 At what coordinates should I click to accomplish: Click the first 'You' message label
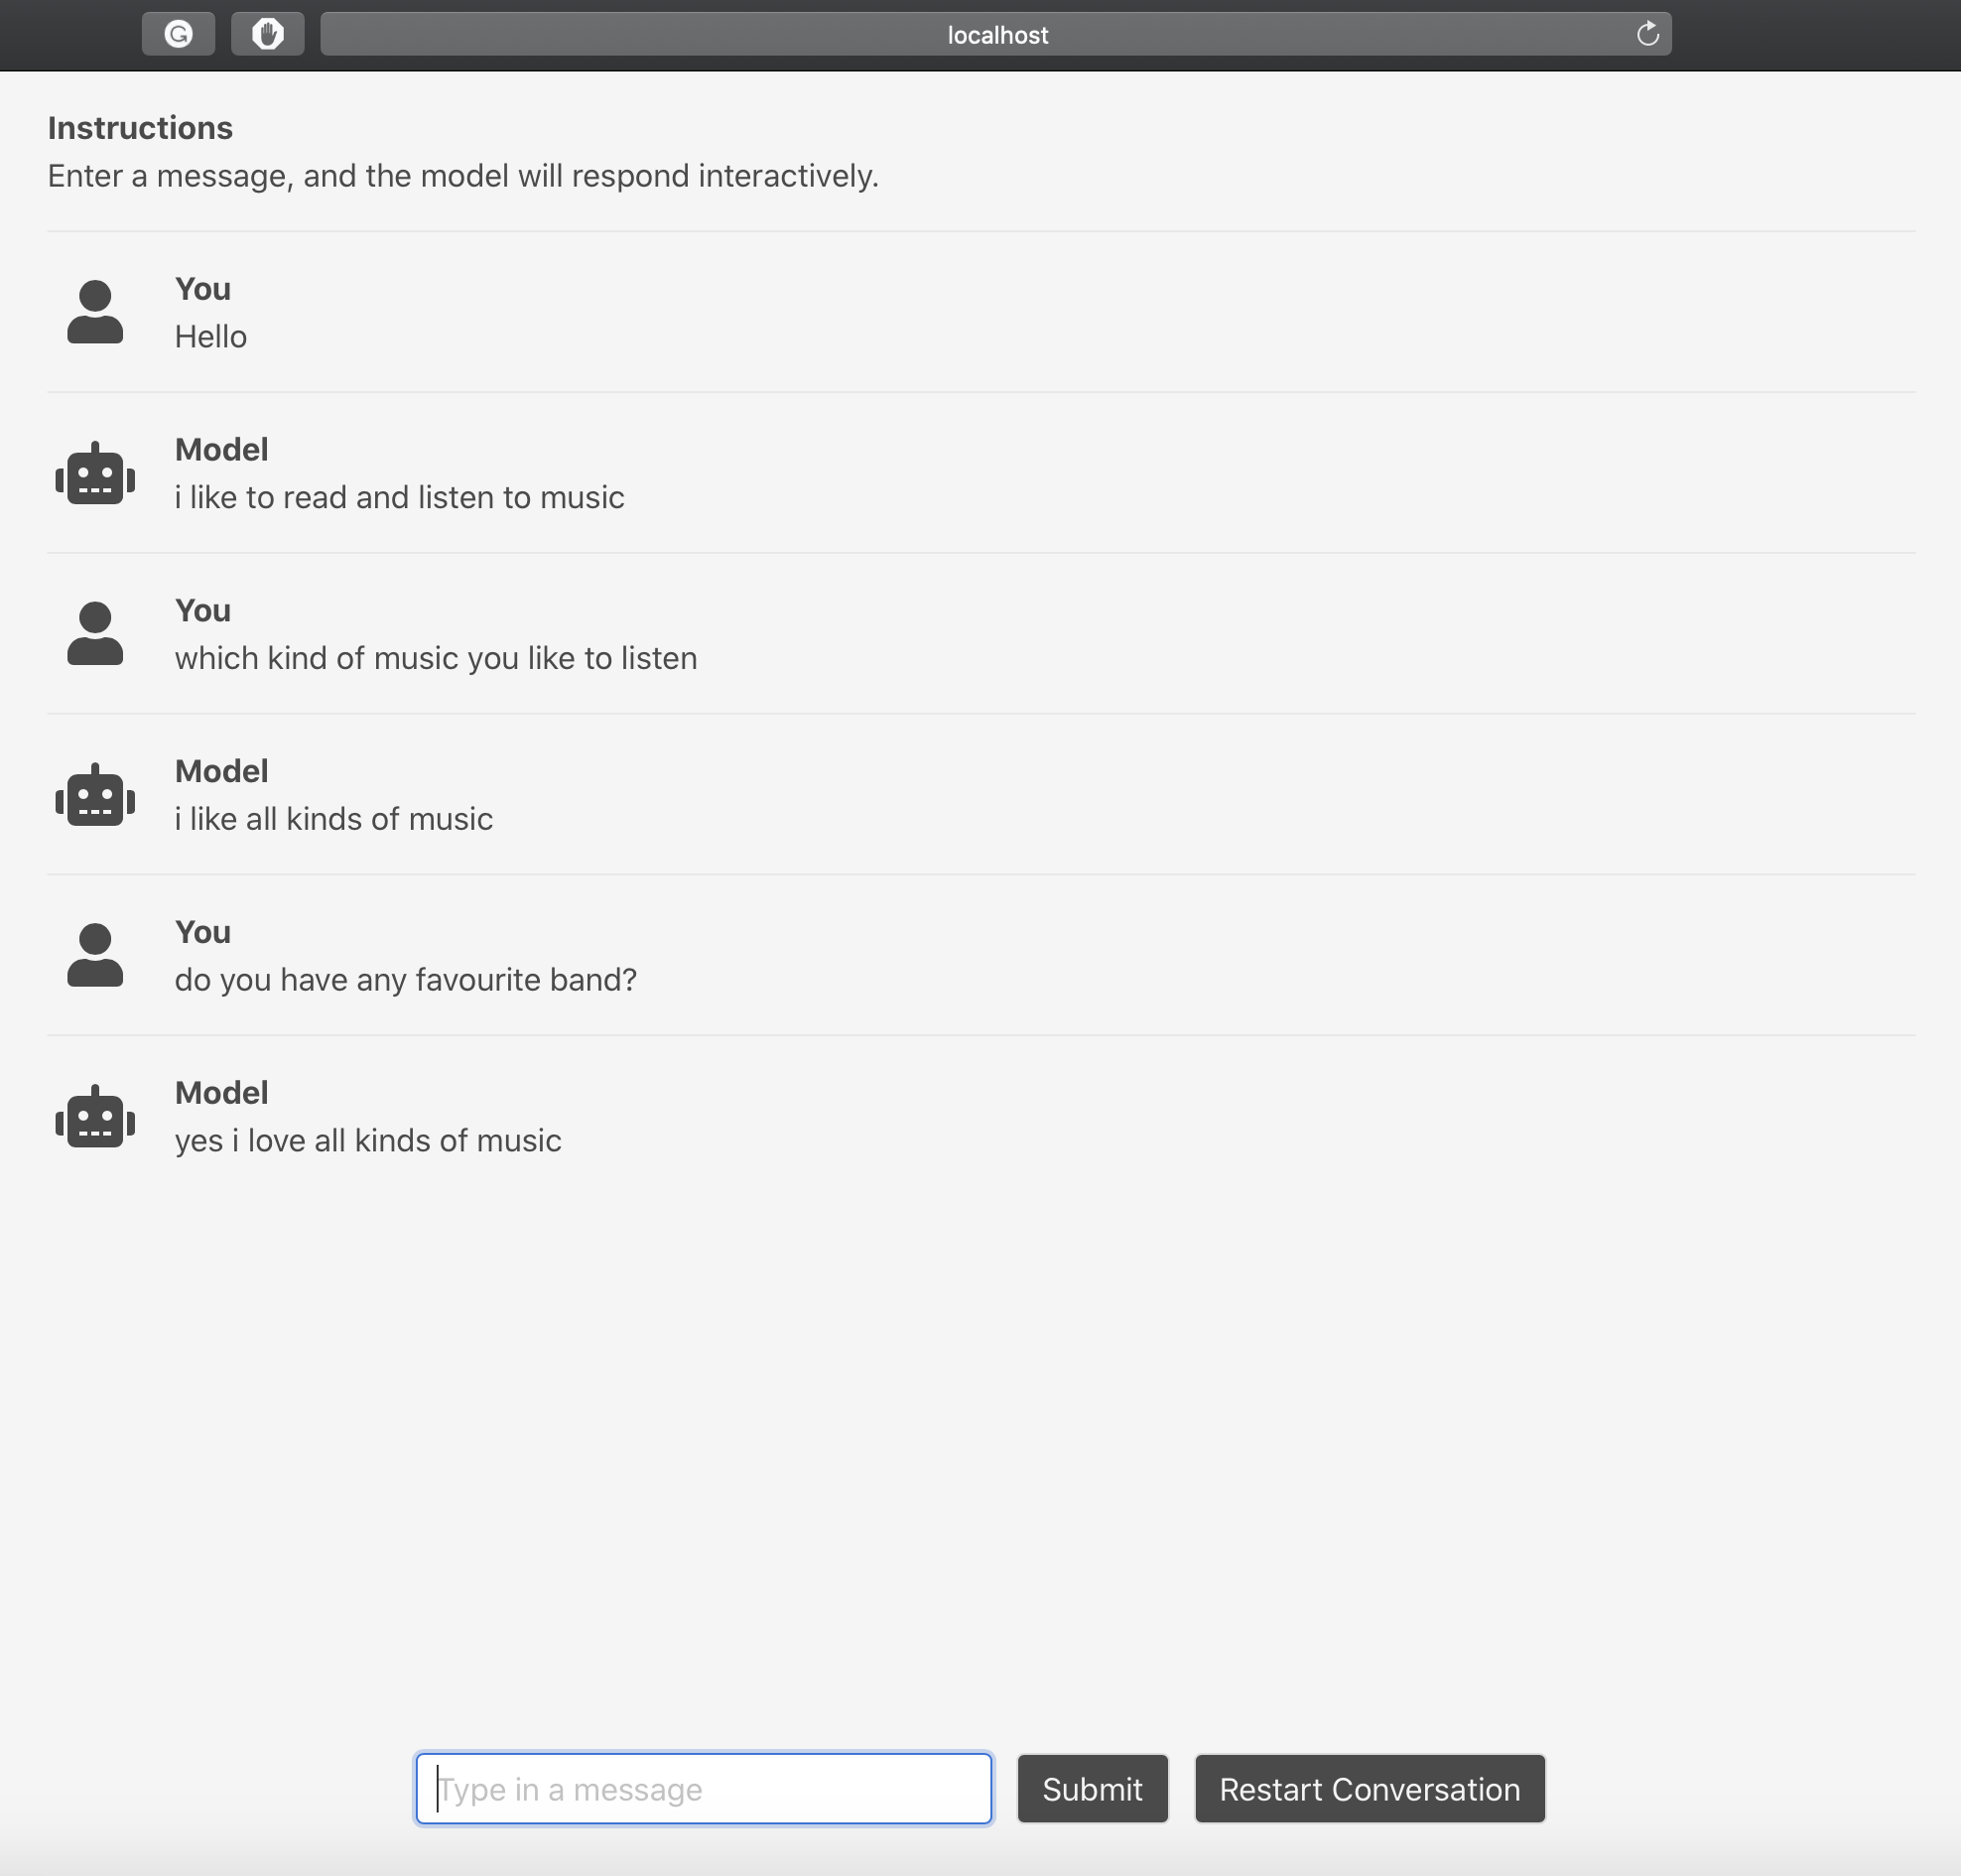coord(202,289)
